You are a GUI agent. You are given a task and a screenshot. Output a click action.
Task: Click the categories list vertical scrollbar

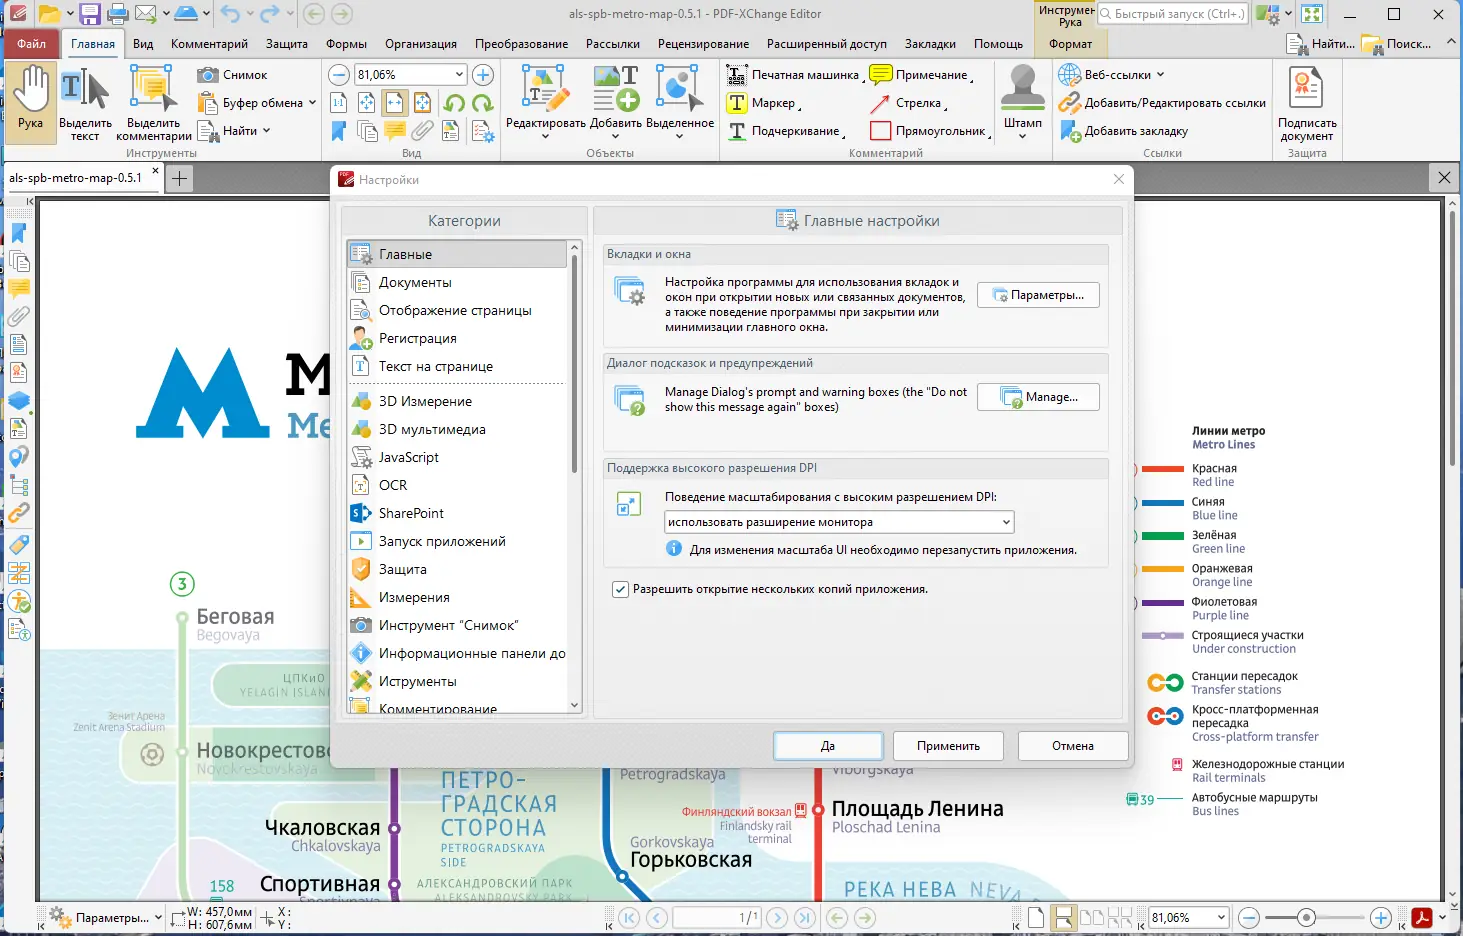[574, 364]
